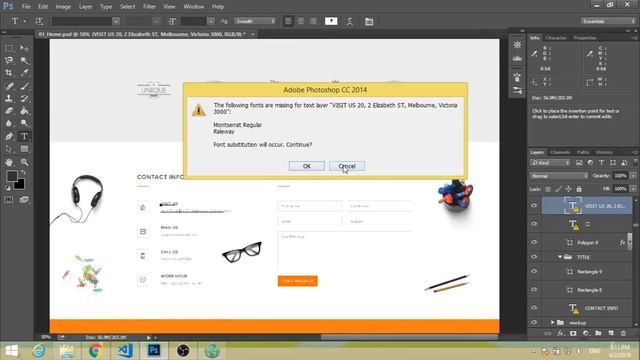Select the Horizontal Type tool in toolbox
Image resolution: width=640 pixels, height=360 pixels.
coord(24,136)
